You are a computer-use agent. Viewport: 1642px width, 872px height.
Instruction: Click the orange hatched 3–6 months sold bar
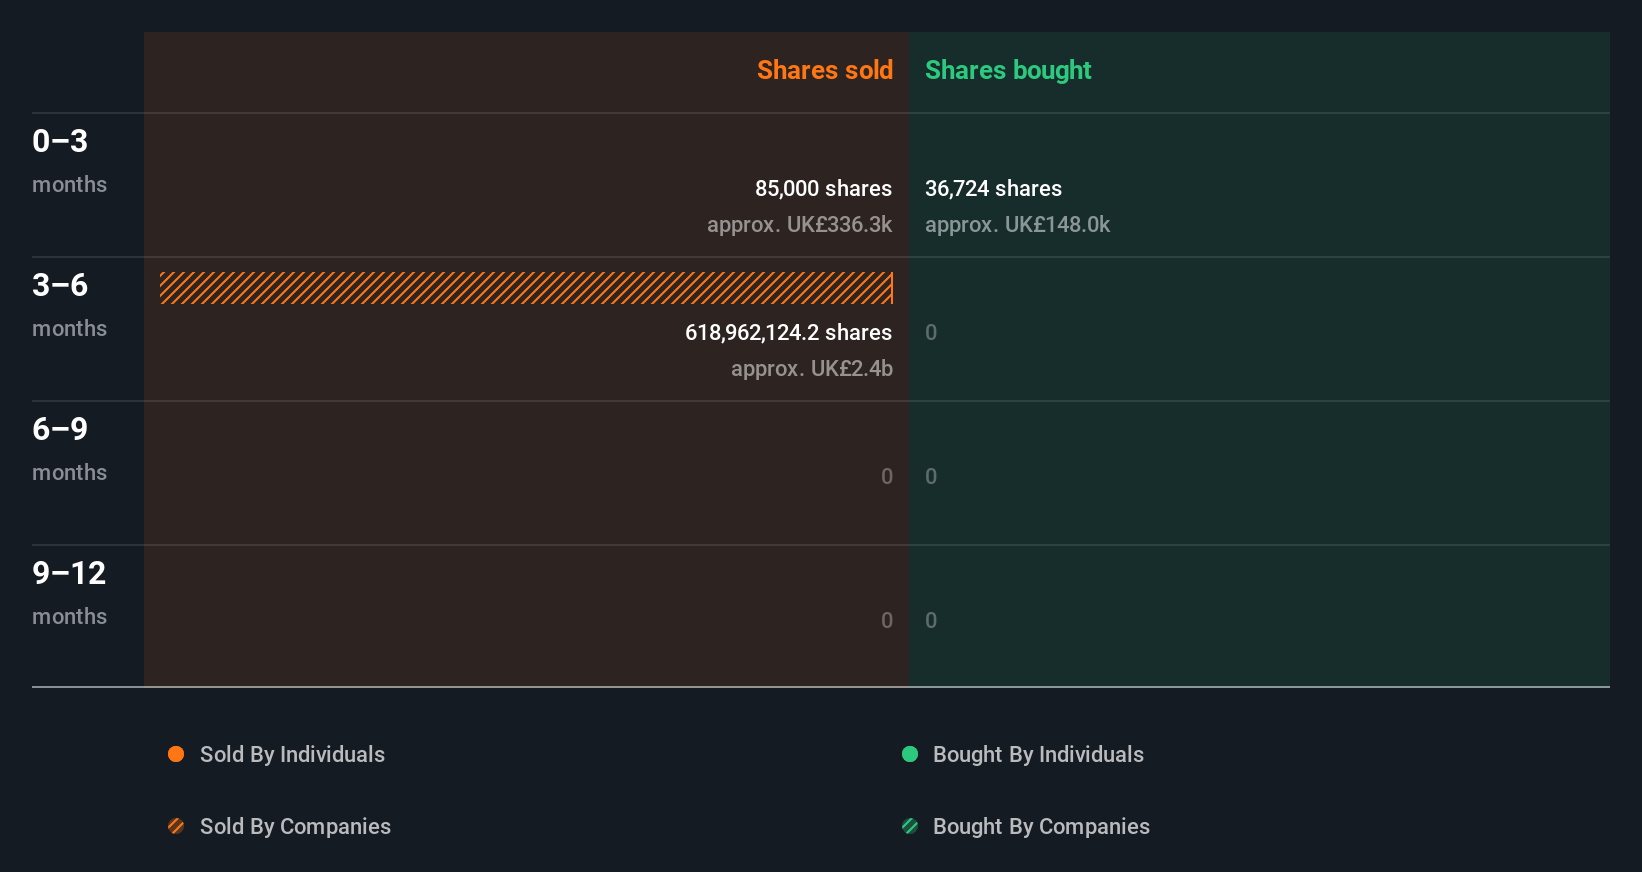click(x=526, y=288)
